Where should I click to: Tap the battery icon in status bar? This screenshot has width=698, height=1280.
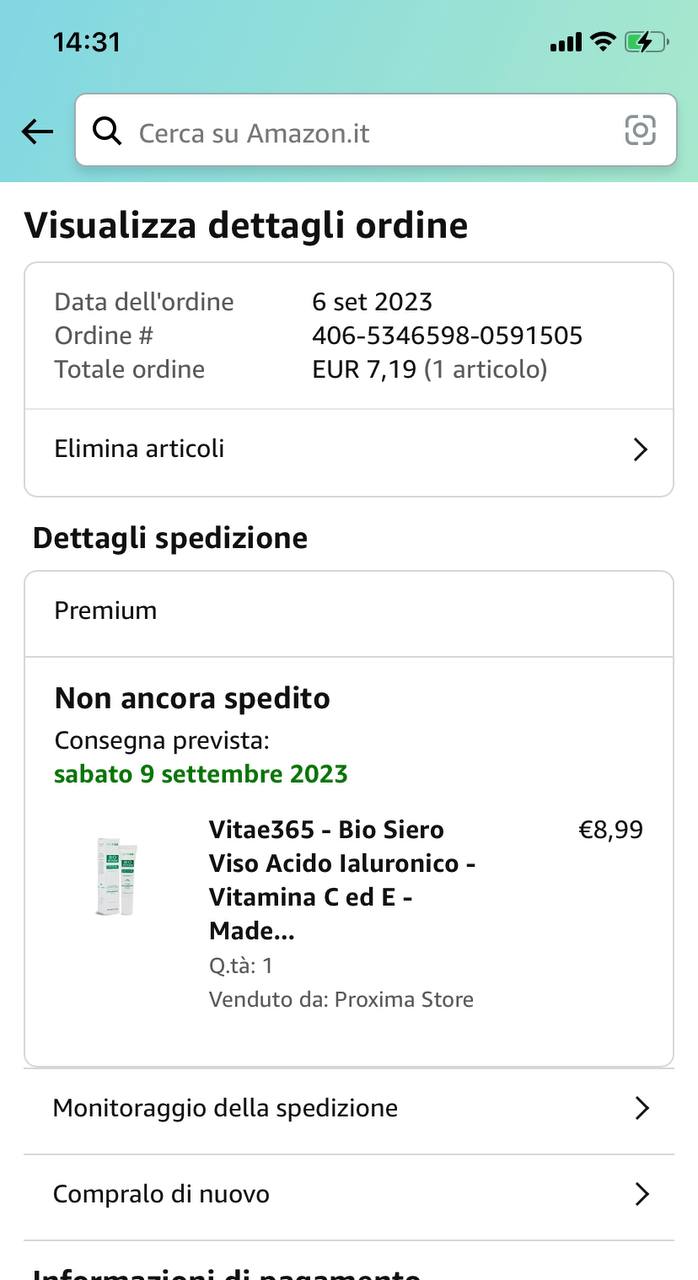tap(645, 42)
